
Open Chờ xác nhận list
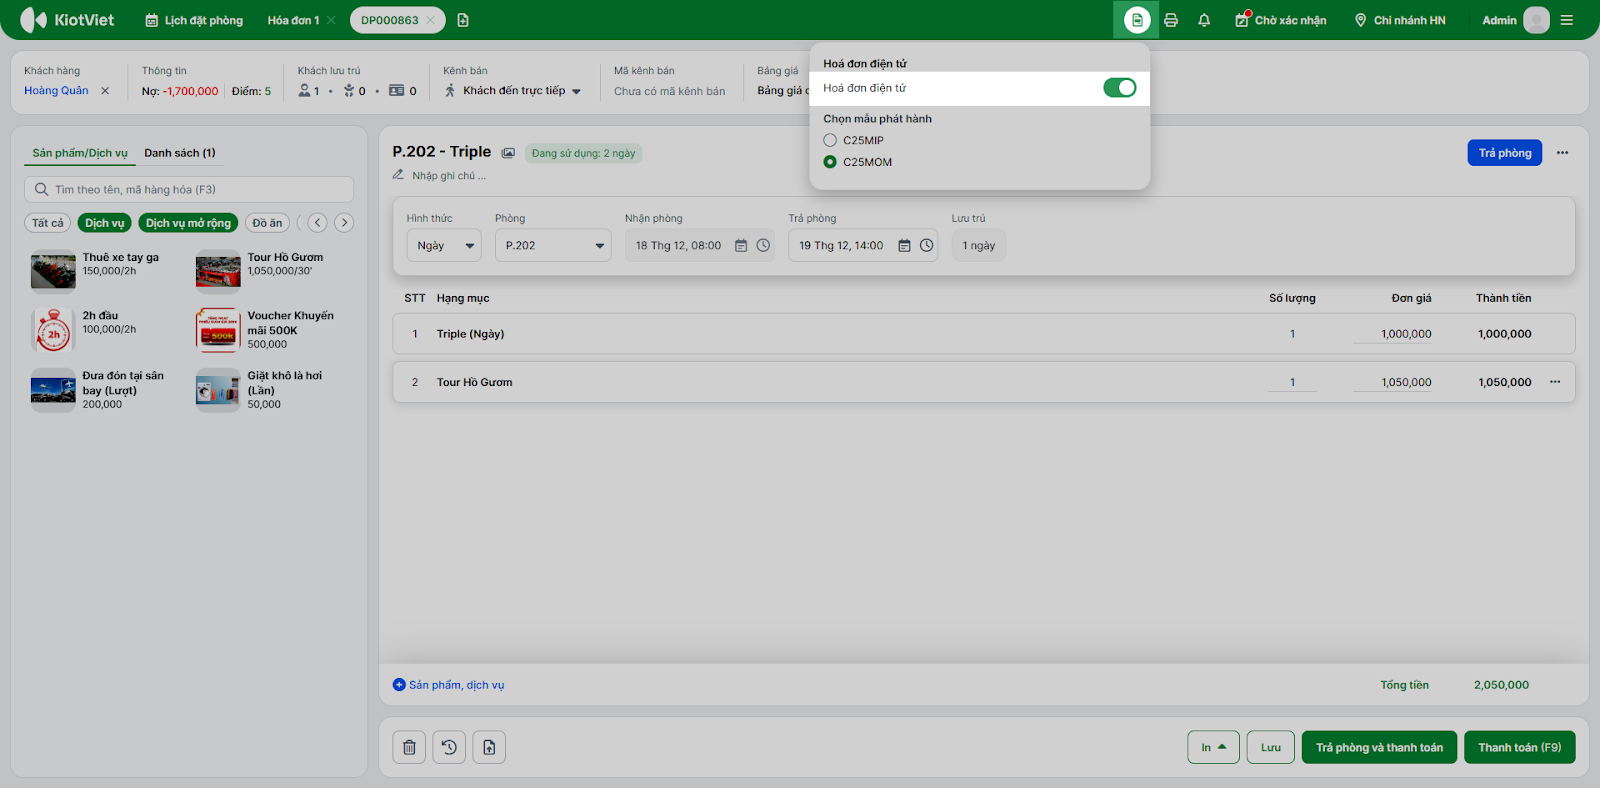point(1281,20)
